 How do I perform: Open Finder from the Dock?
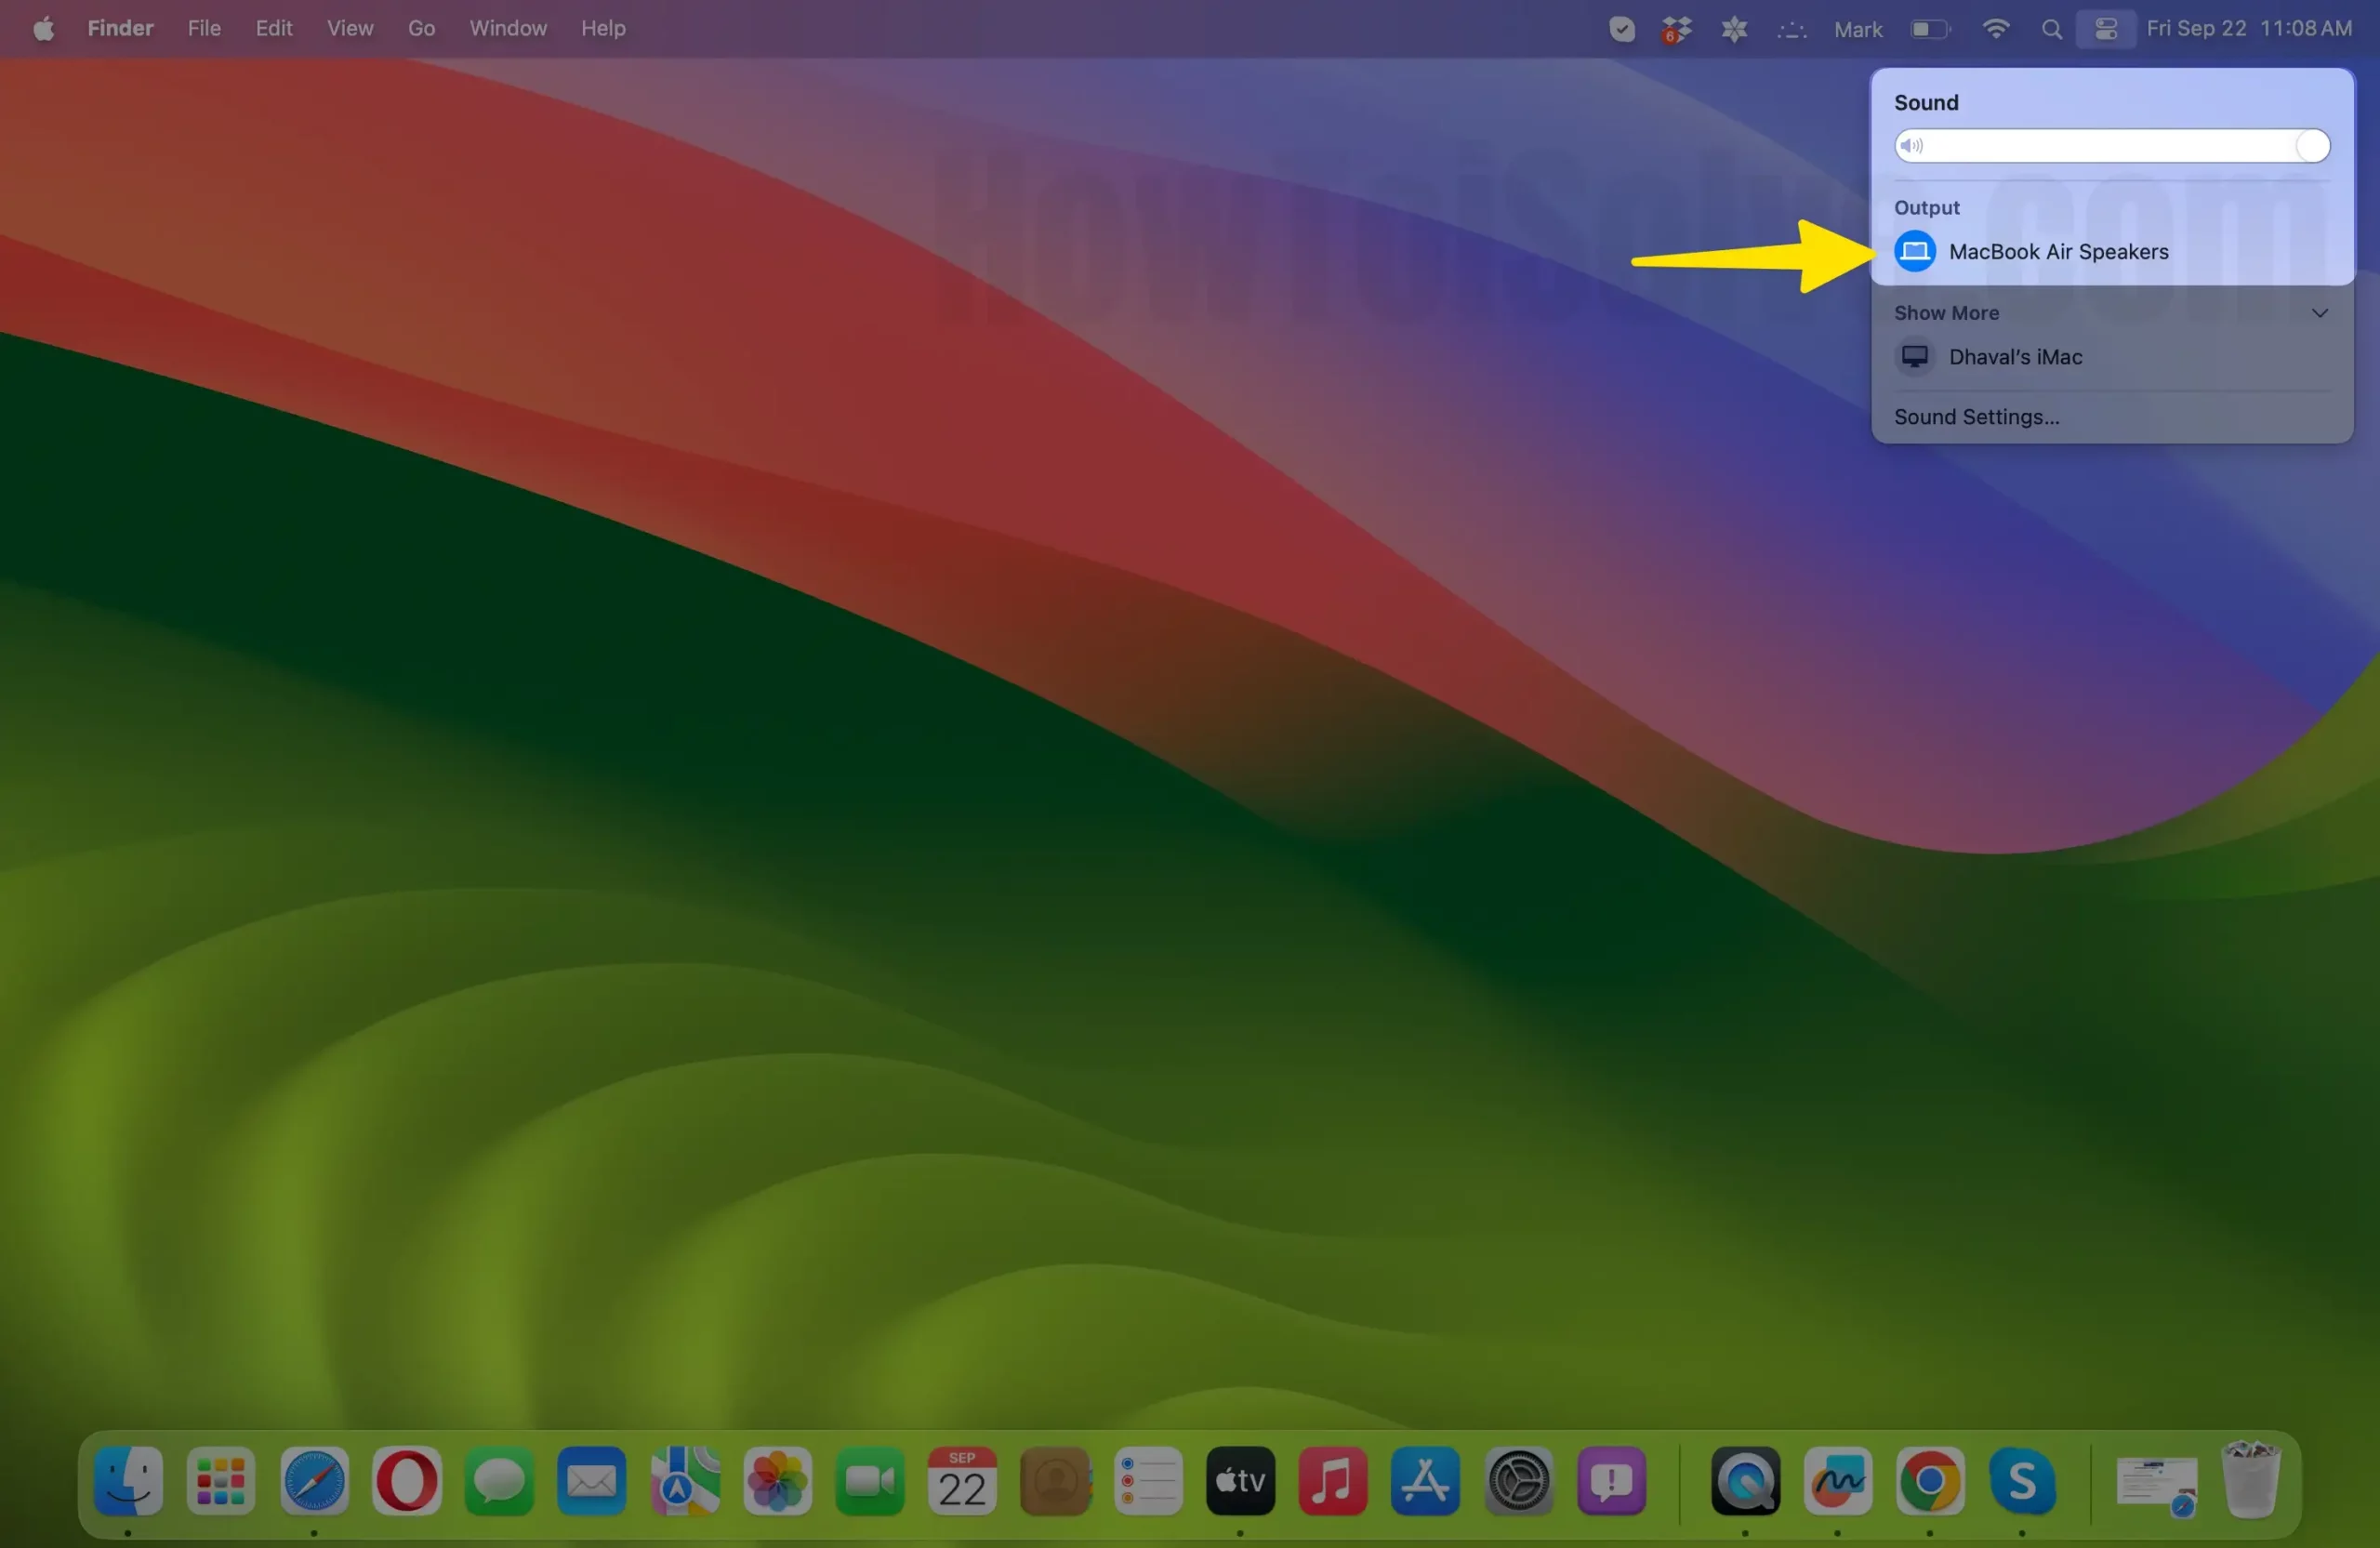coord(129,1481)
